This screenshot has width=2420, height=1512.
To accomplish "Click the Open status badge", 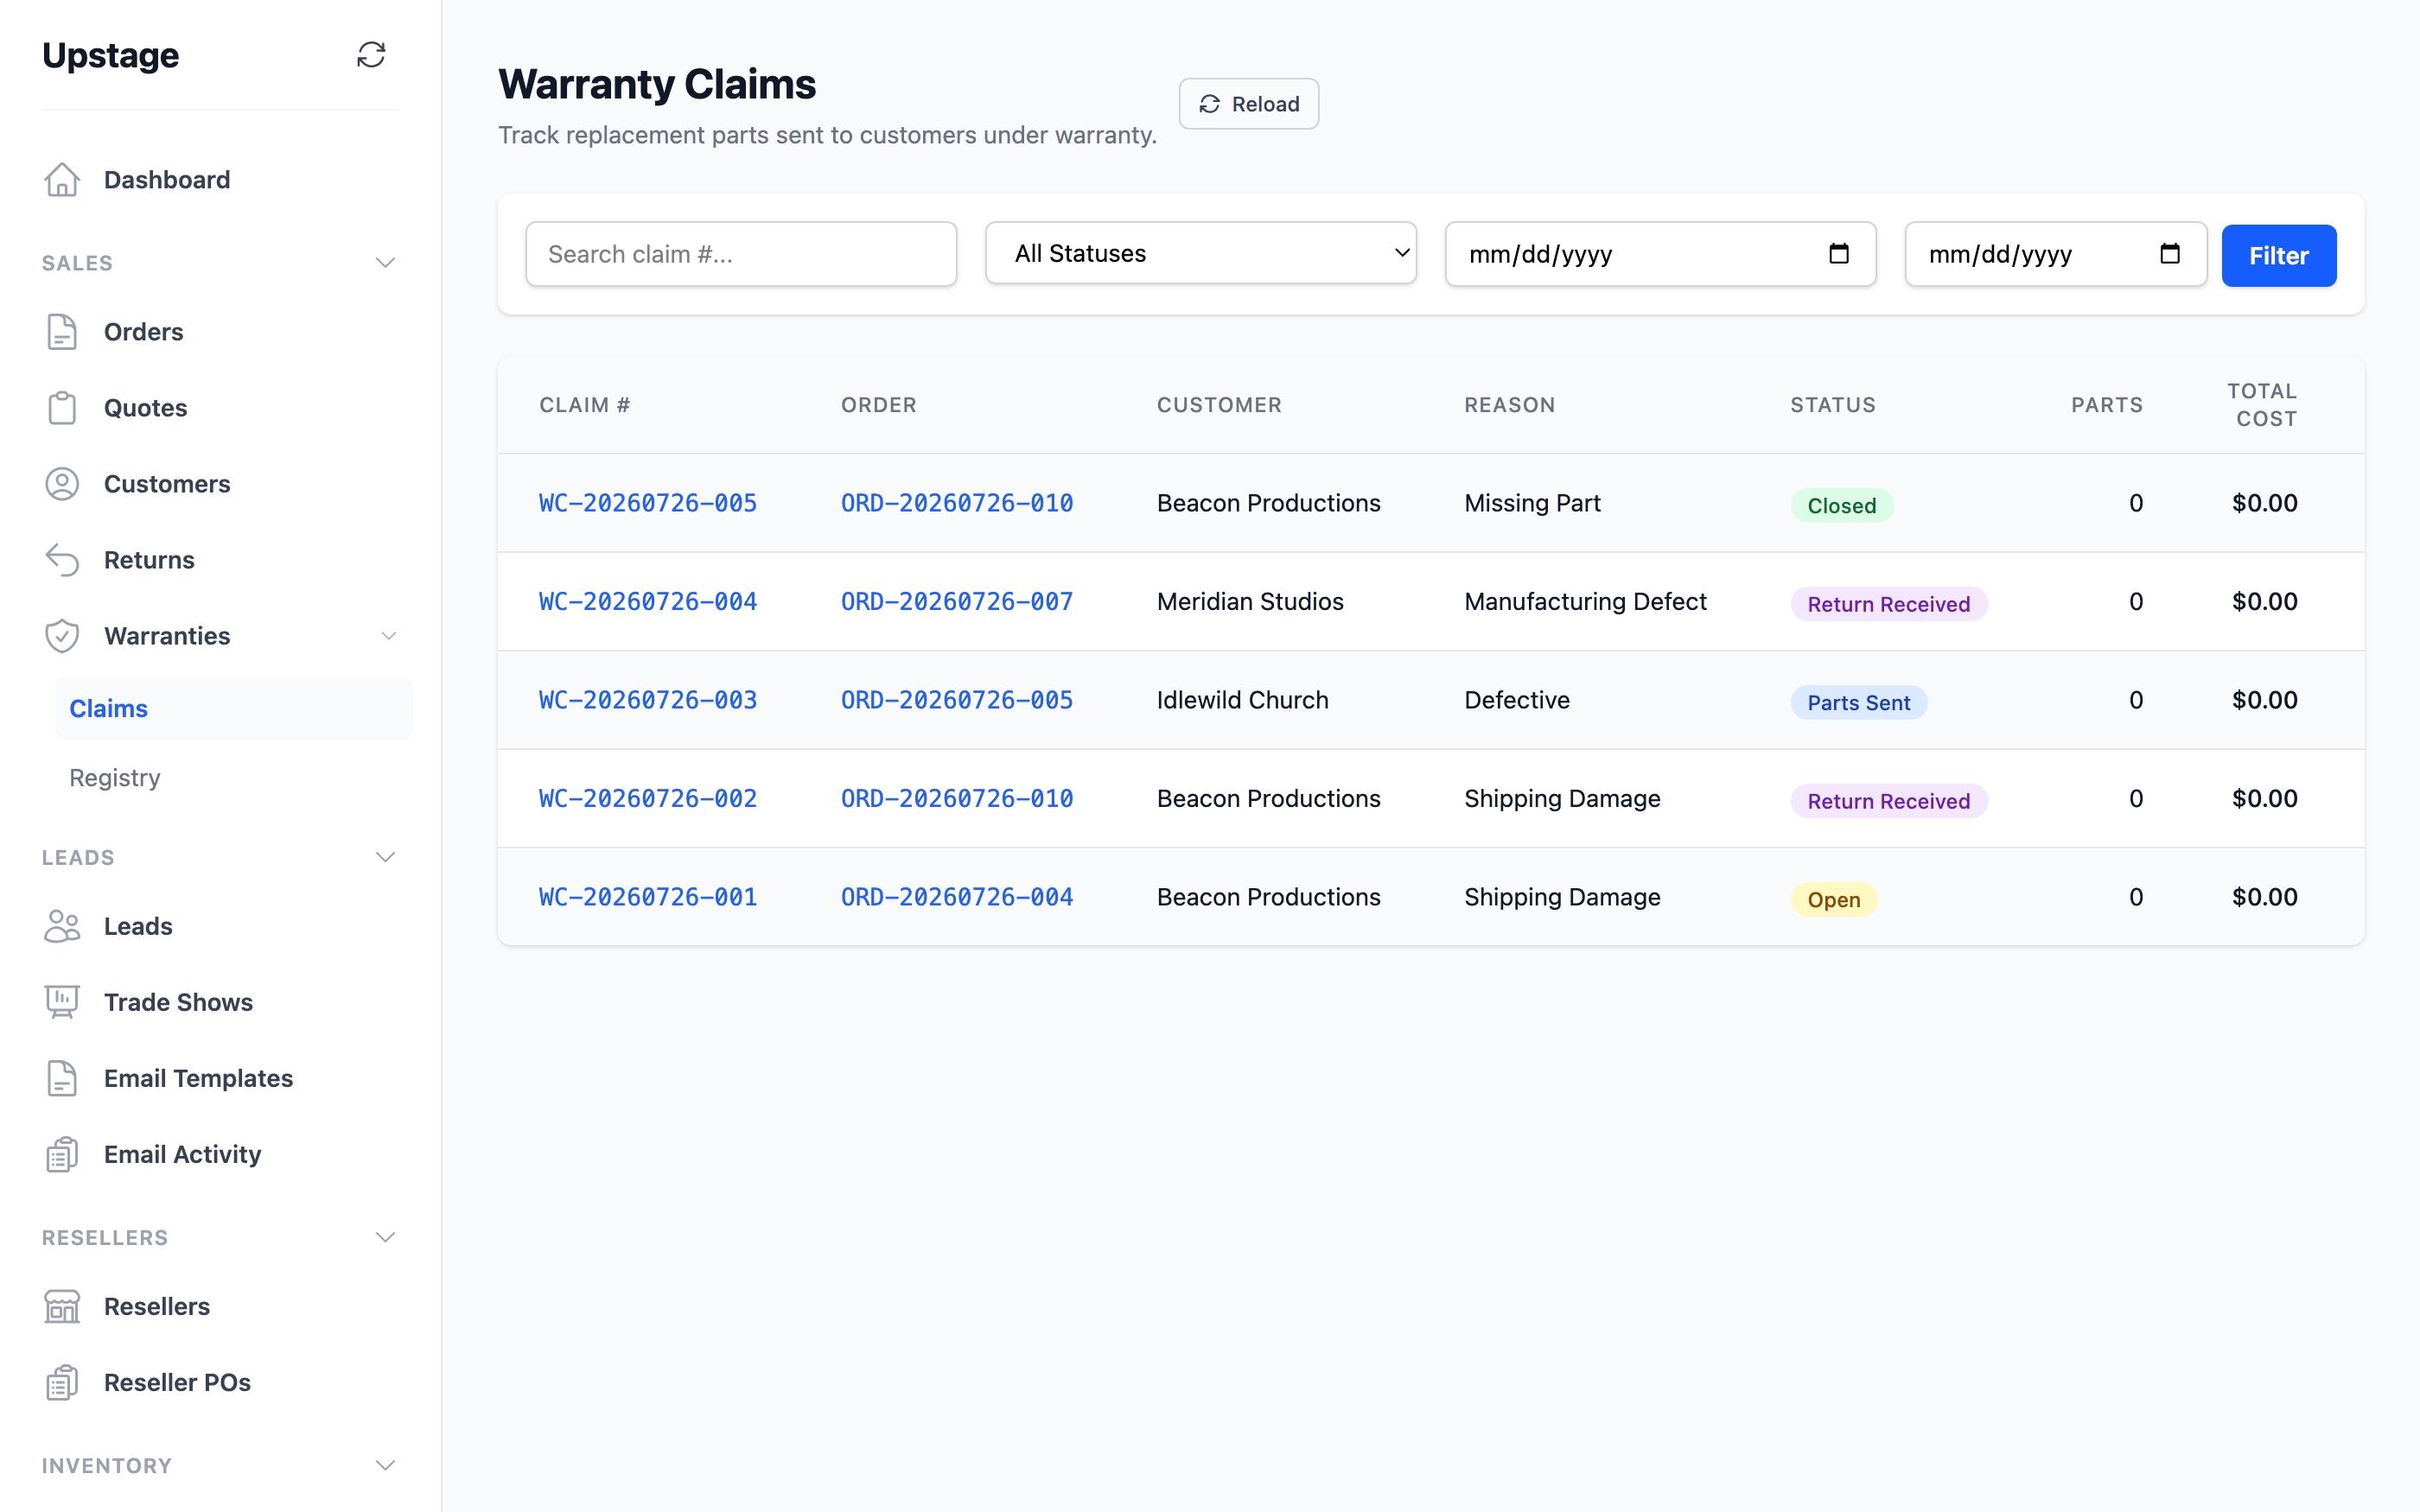I will click(1834, 899).
